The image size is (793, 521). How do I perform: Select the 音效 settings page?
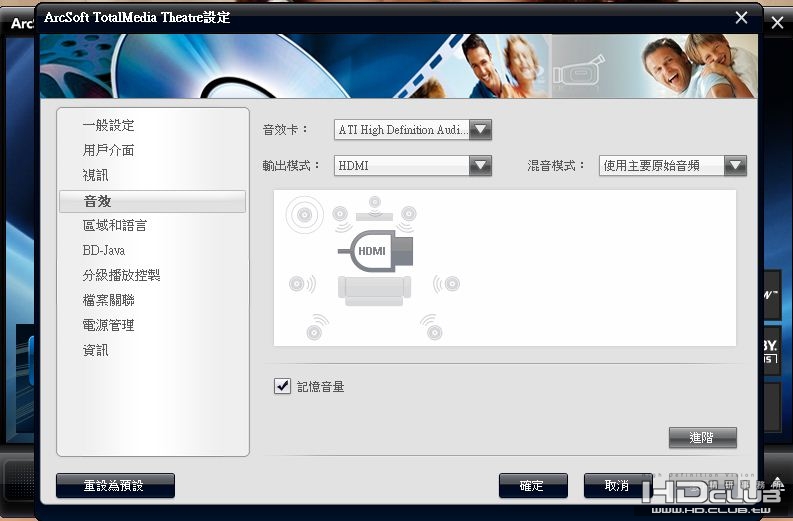[152, 201]
